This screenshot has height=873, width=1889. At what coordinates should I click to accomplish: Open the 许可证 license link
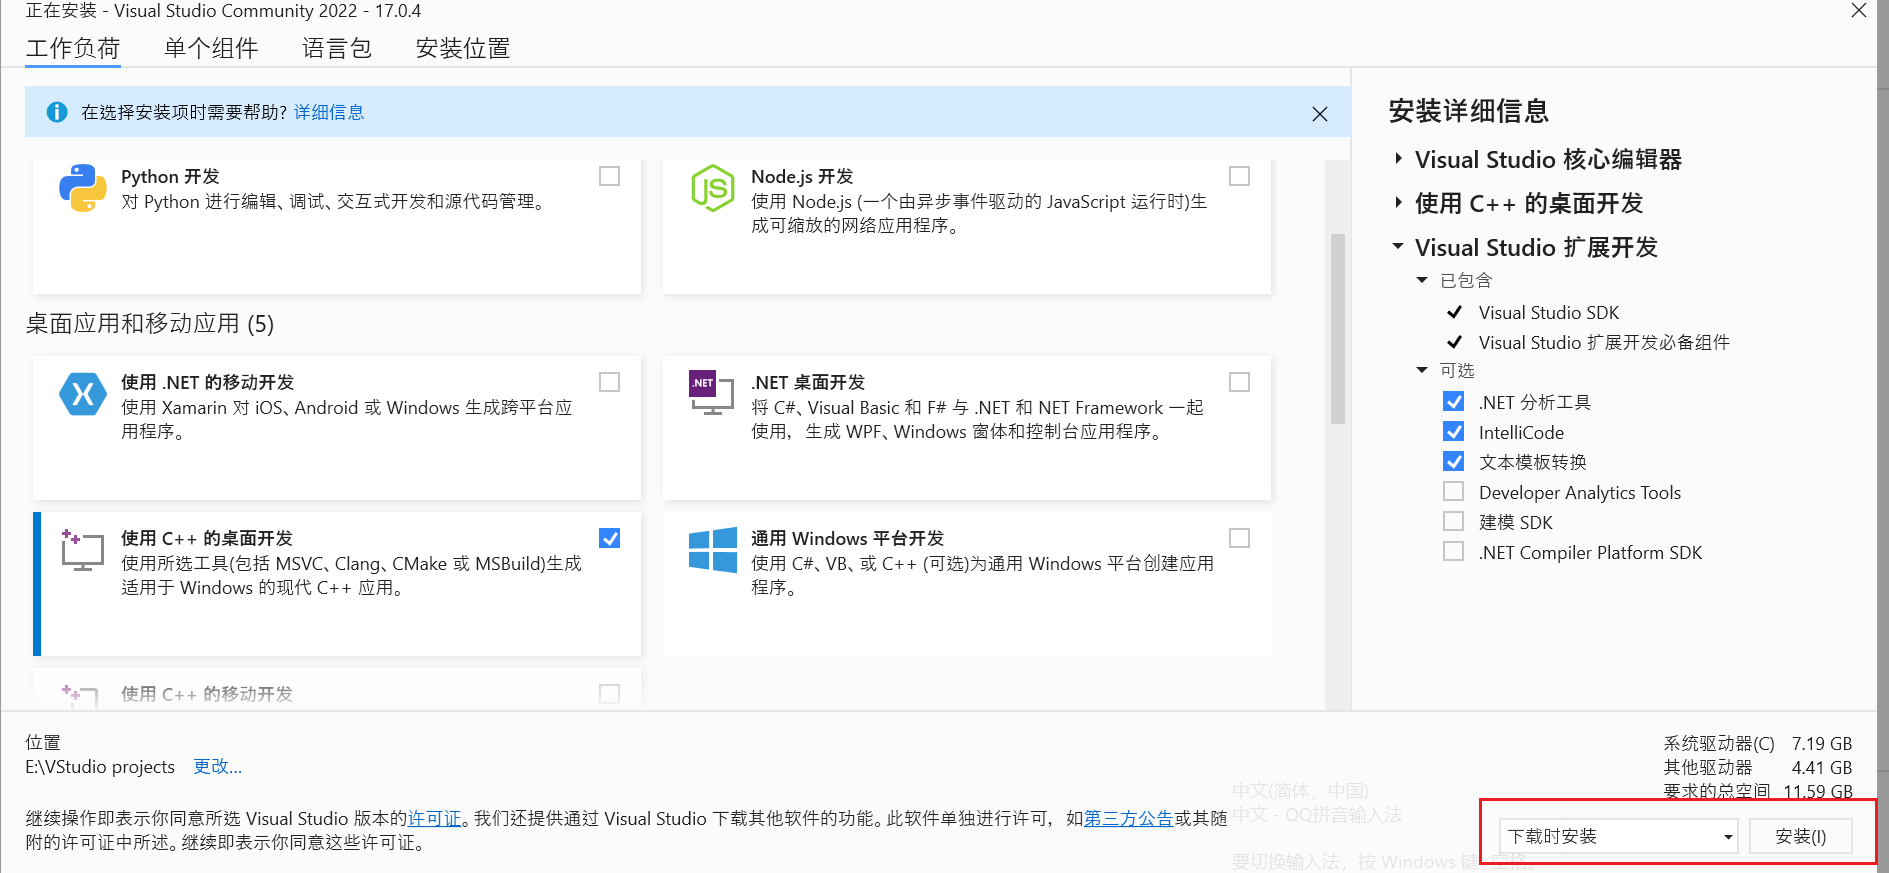(435, 819)
